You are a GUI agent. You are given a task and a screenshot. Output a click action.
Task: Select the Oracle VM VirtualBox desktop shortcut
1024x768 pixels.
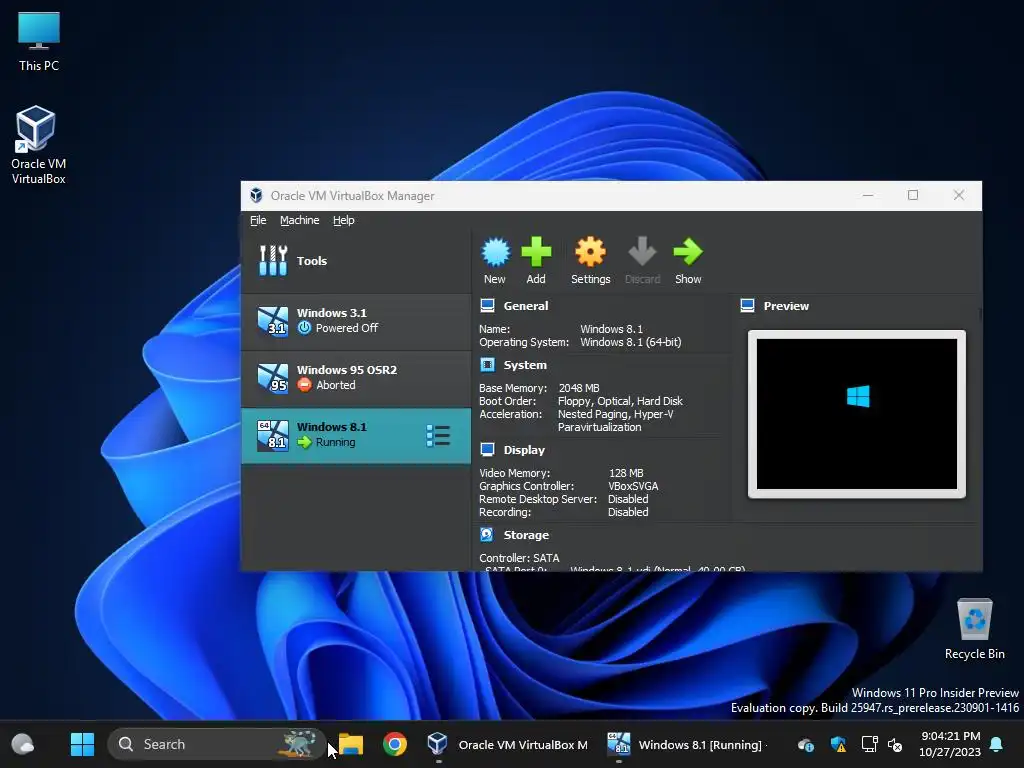tap(39, 145)
